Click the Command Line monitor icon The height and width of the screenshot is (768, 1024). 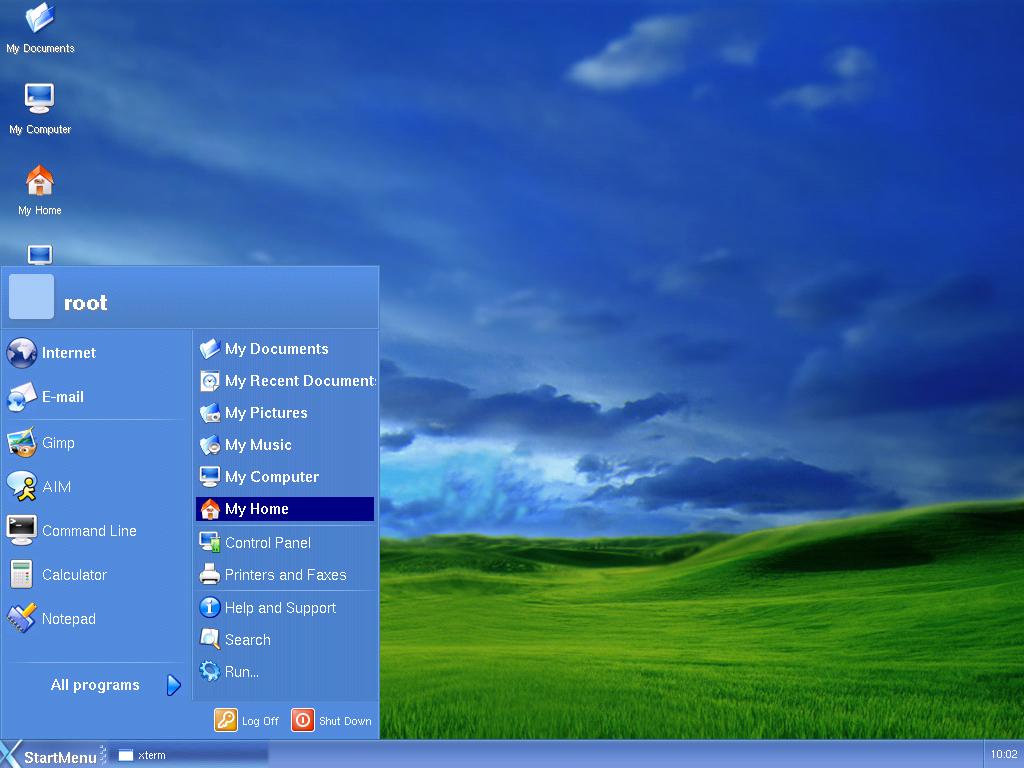(22, 530)
